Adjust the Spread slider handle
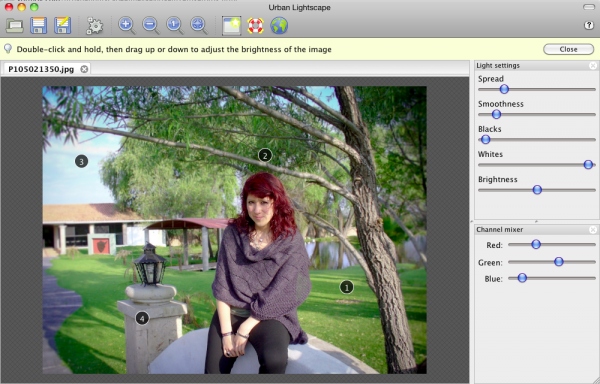The width and height of the screenshot is (600, 384). coord(504,89)
